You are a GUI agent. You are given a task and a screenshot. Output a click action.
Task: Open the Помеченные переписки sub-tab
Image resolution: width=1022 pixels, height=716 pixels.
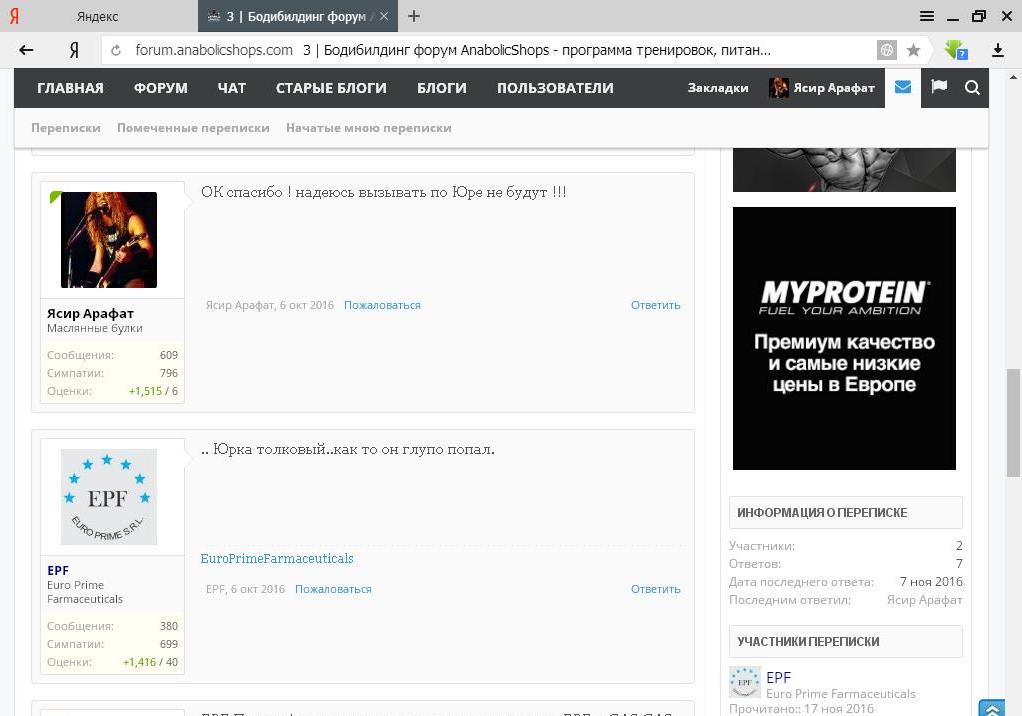click(193, 128)
